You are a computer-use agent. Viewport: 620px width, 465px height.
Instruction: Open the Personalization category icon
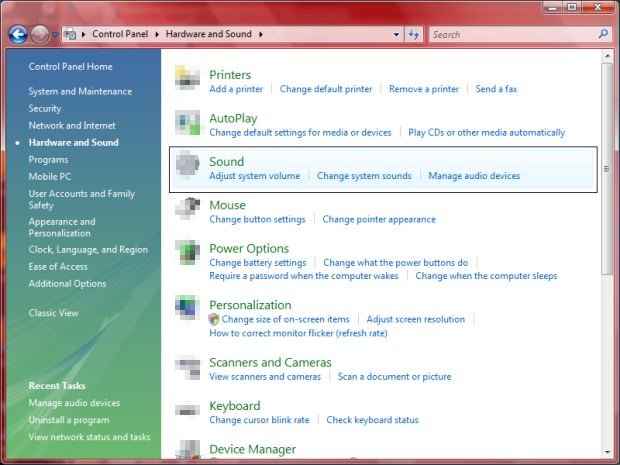pyautogui.click(x=187, y=310)
